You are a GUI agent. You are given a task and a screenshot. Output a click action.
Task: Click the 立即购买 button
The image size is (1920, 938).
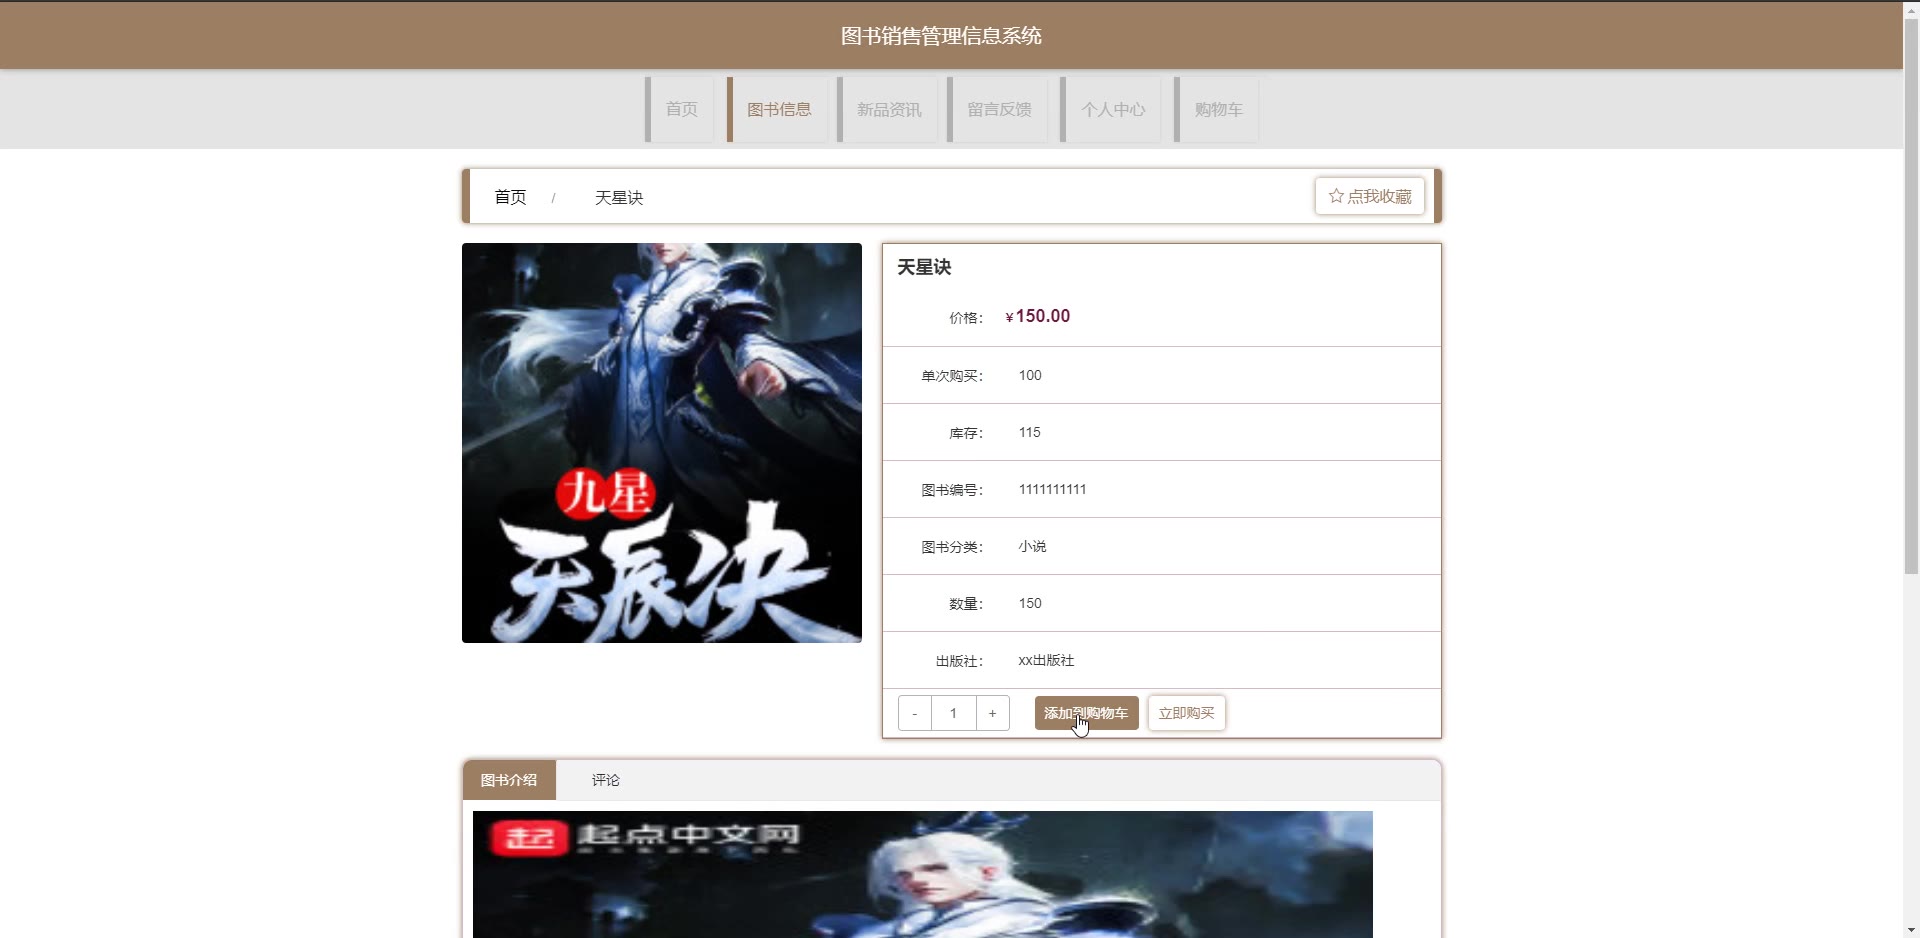pyautogui.click(x=1186, y=713)
